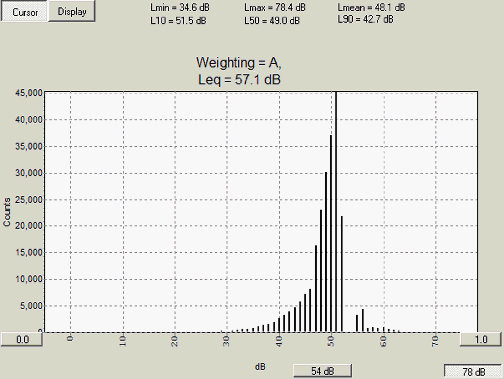Click the Leq = 57.1 dB title text
Image resolution: width=504 pixels, height=379 pixels.
point(239,80)
